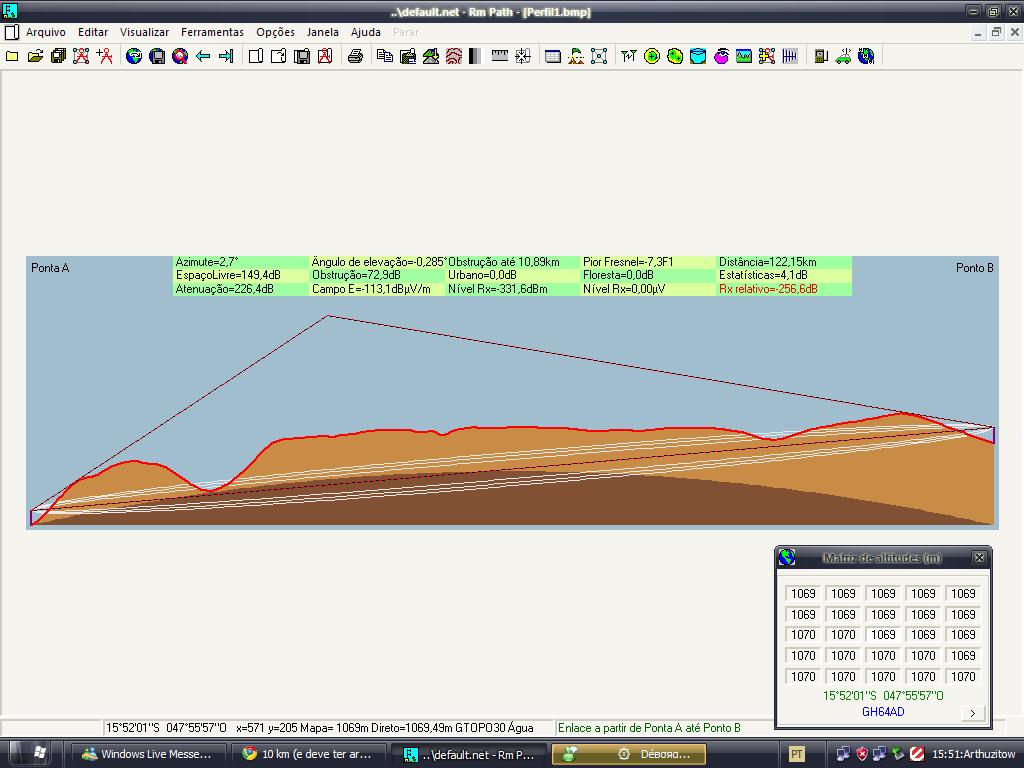This screenshot has width=1024, height=768.
Task: Open the Ferramentas menu
Action: coord(212,32)
